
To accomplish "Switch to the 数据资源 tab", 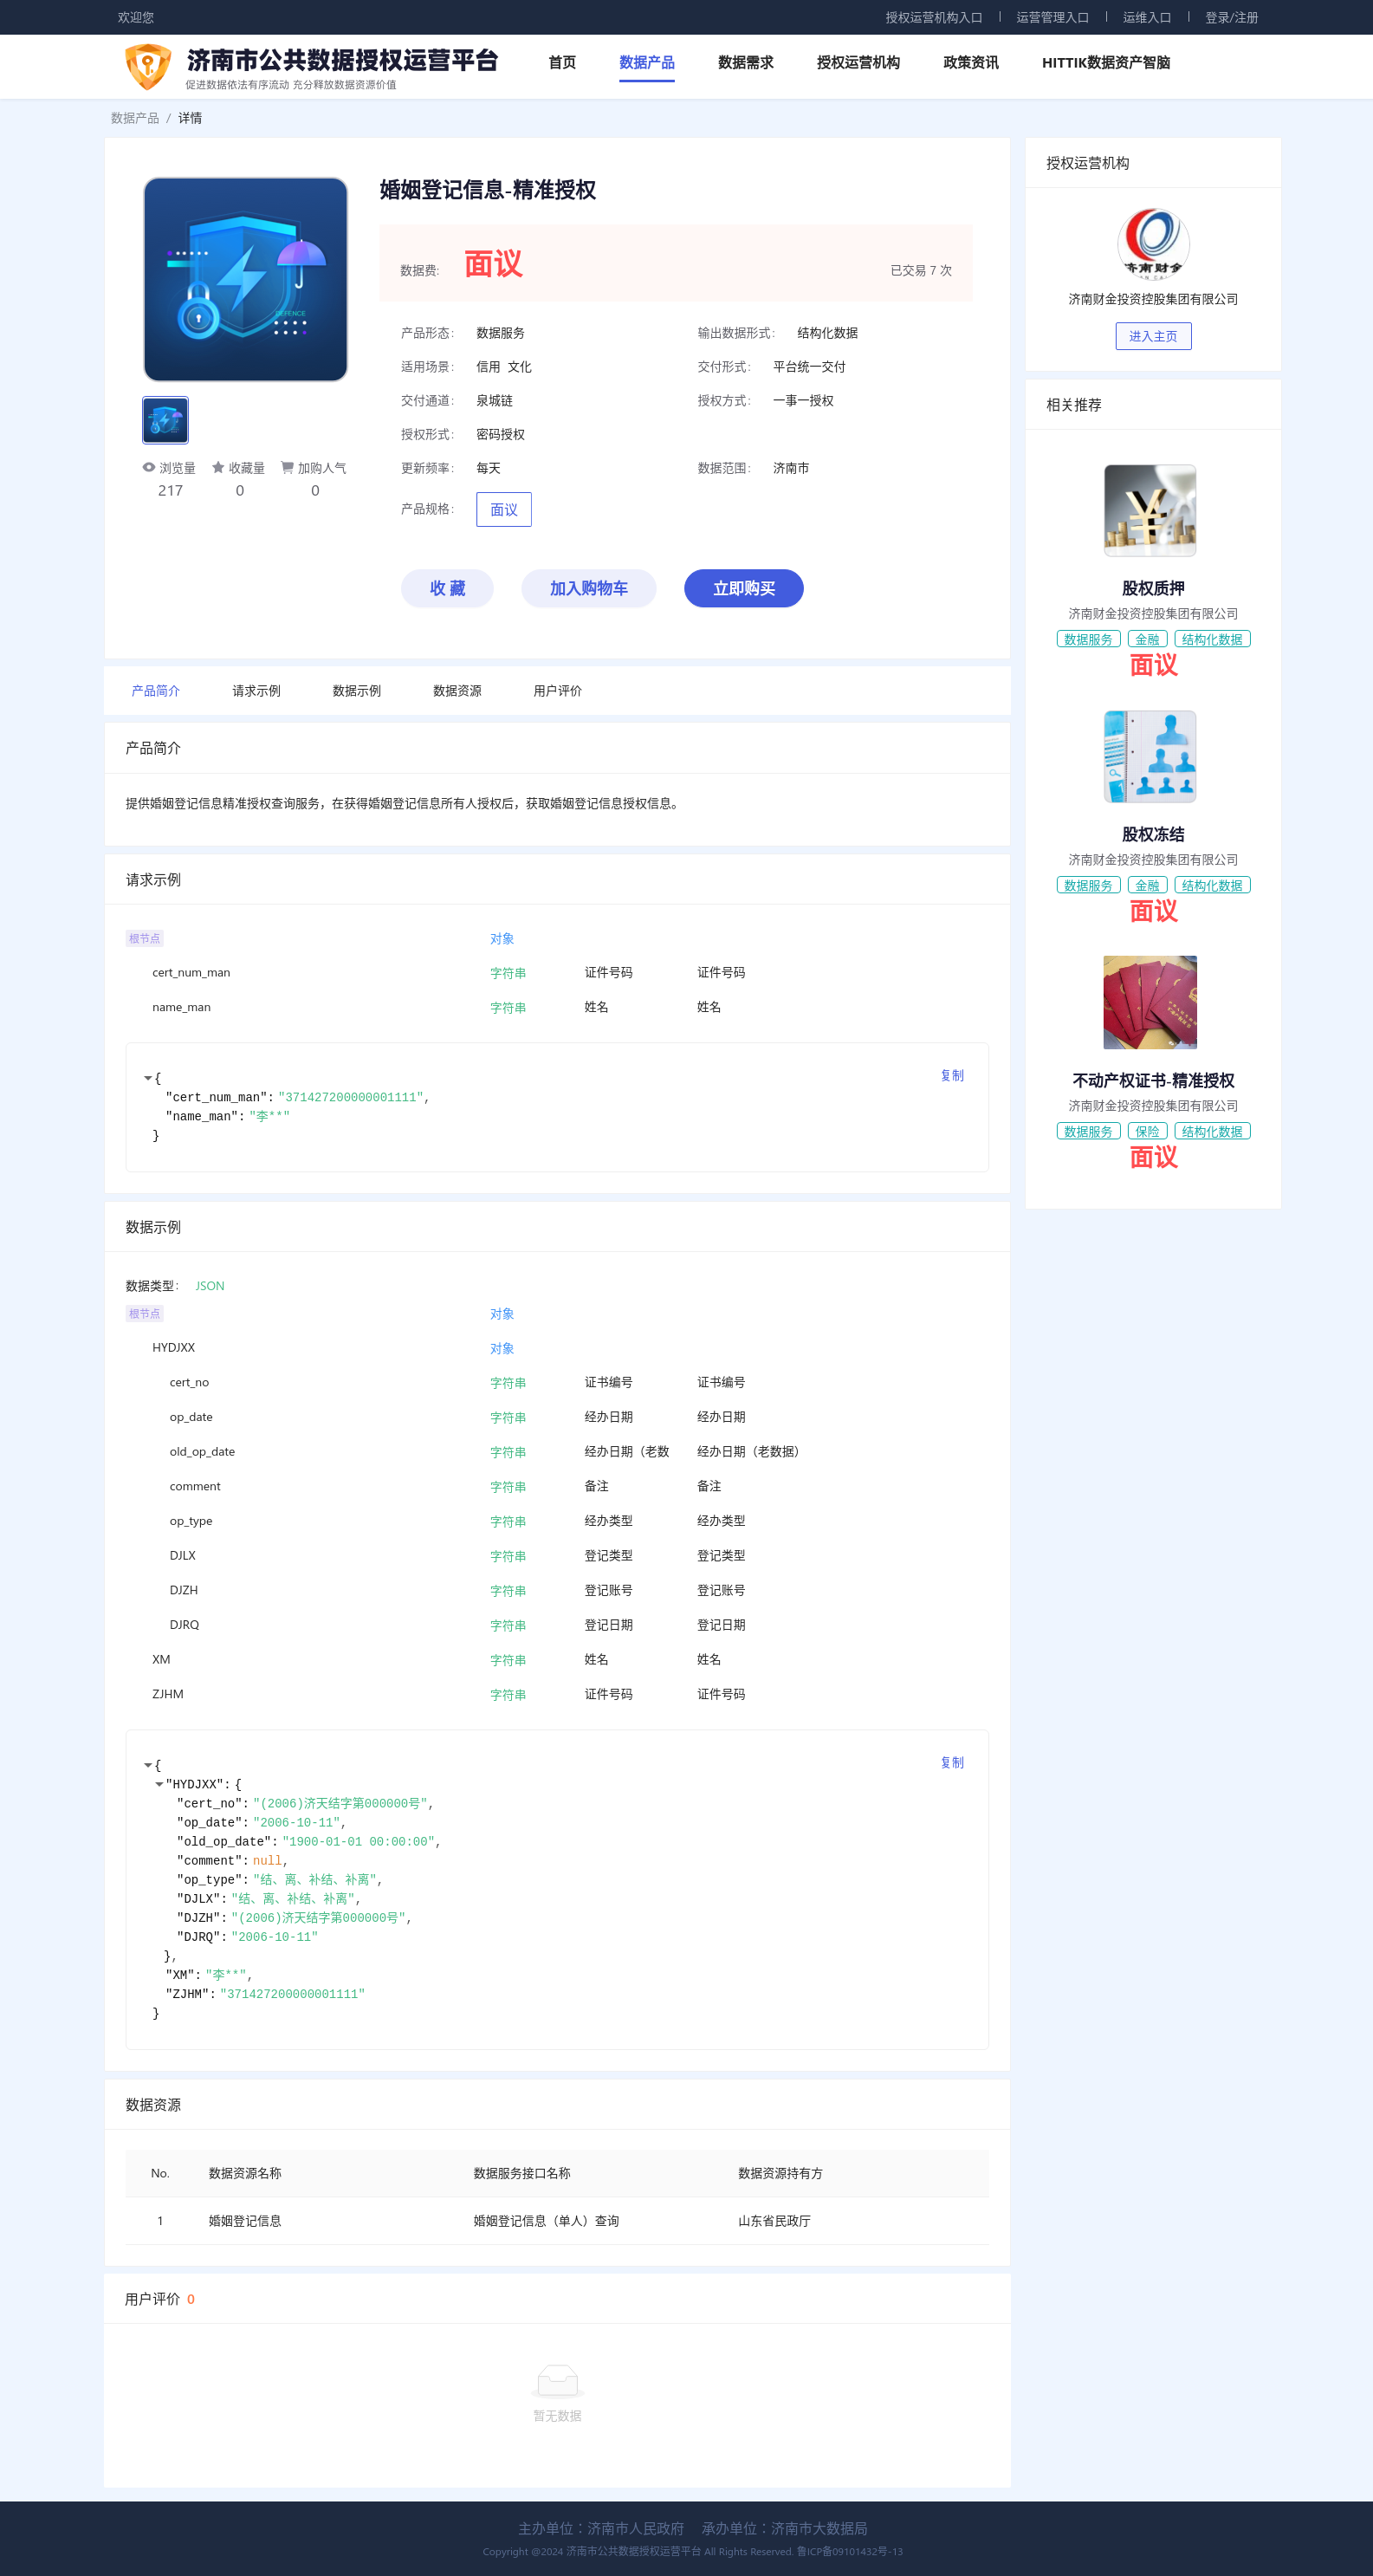I will click(457, 691).
